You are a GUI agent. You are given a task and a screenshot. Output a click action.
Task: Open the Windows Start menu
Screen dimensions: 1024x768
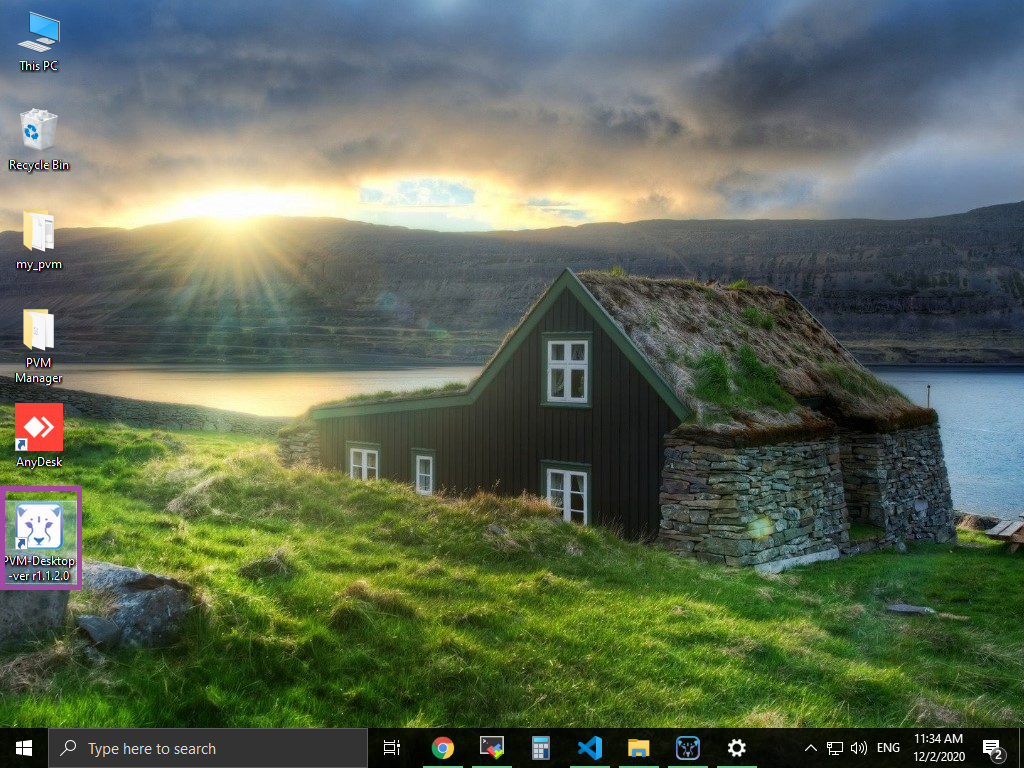tap(24, 748)
